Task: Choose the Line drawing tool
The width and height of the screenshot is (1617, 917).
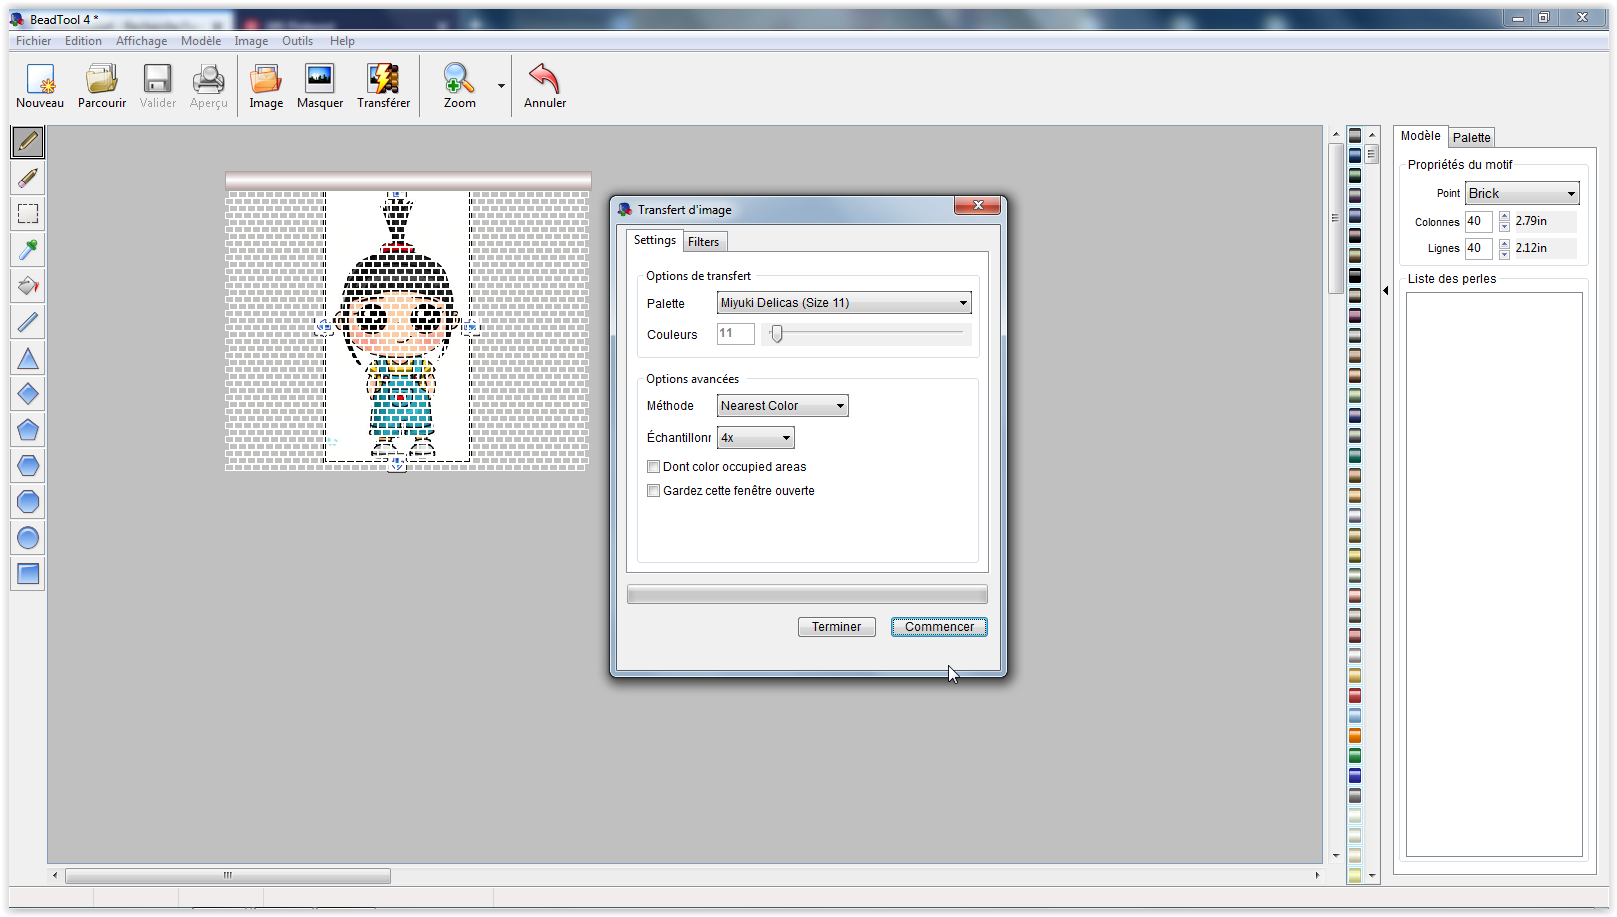Action: (x=27, y=321)
